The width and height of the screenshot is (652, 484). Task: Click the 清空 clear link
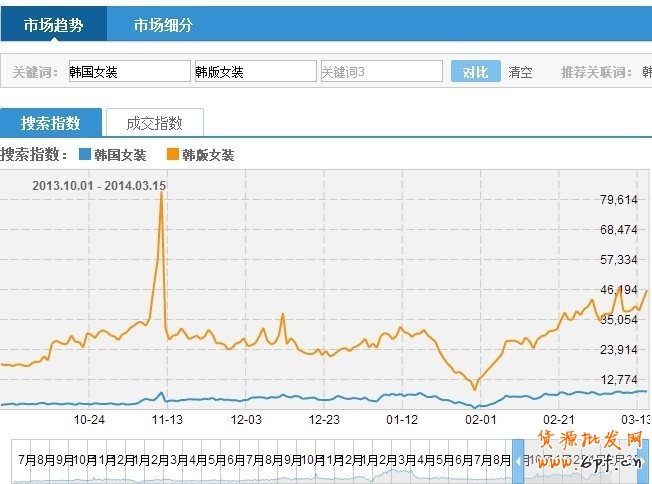coord(520,72)
